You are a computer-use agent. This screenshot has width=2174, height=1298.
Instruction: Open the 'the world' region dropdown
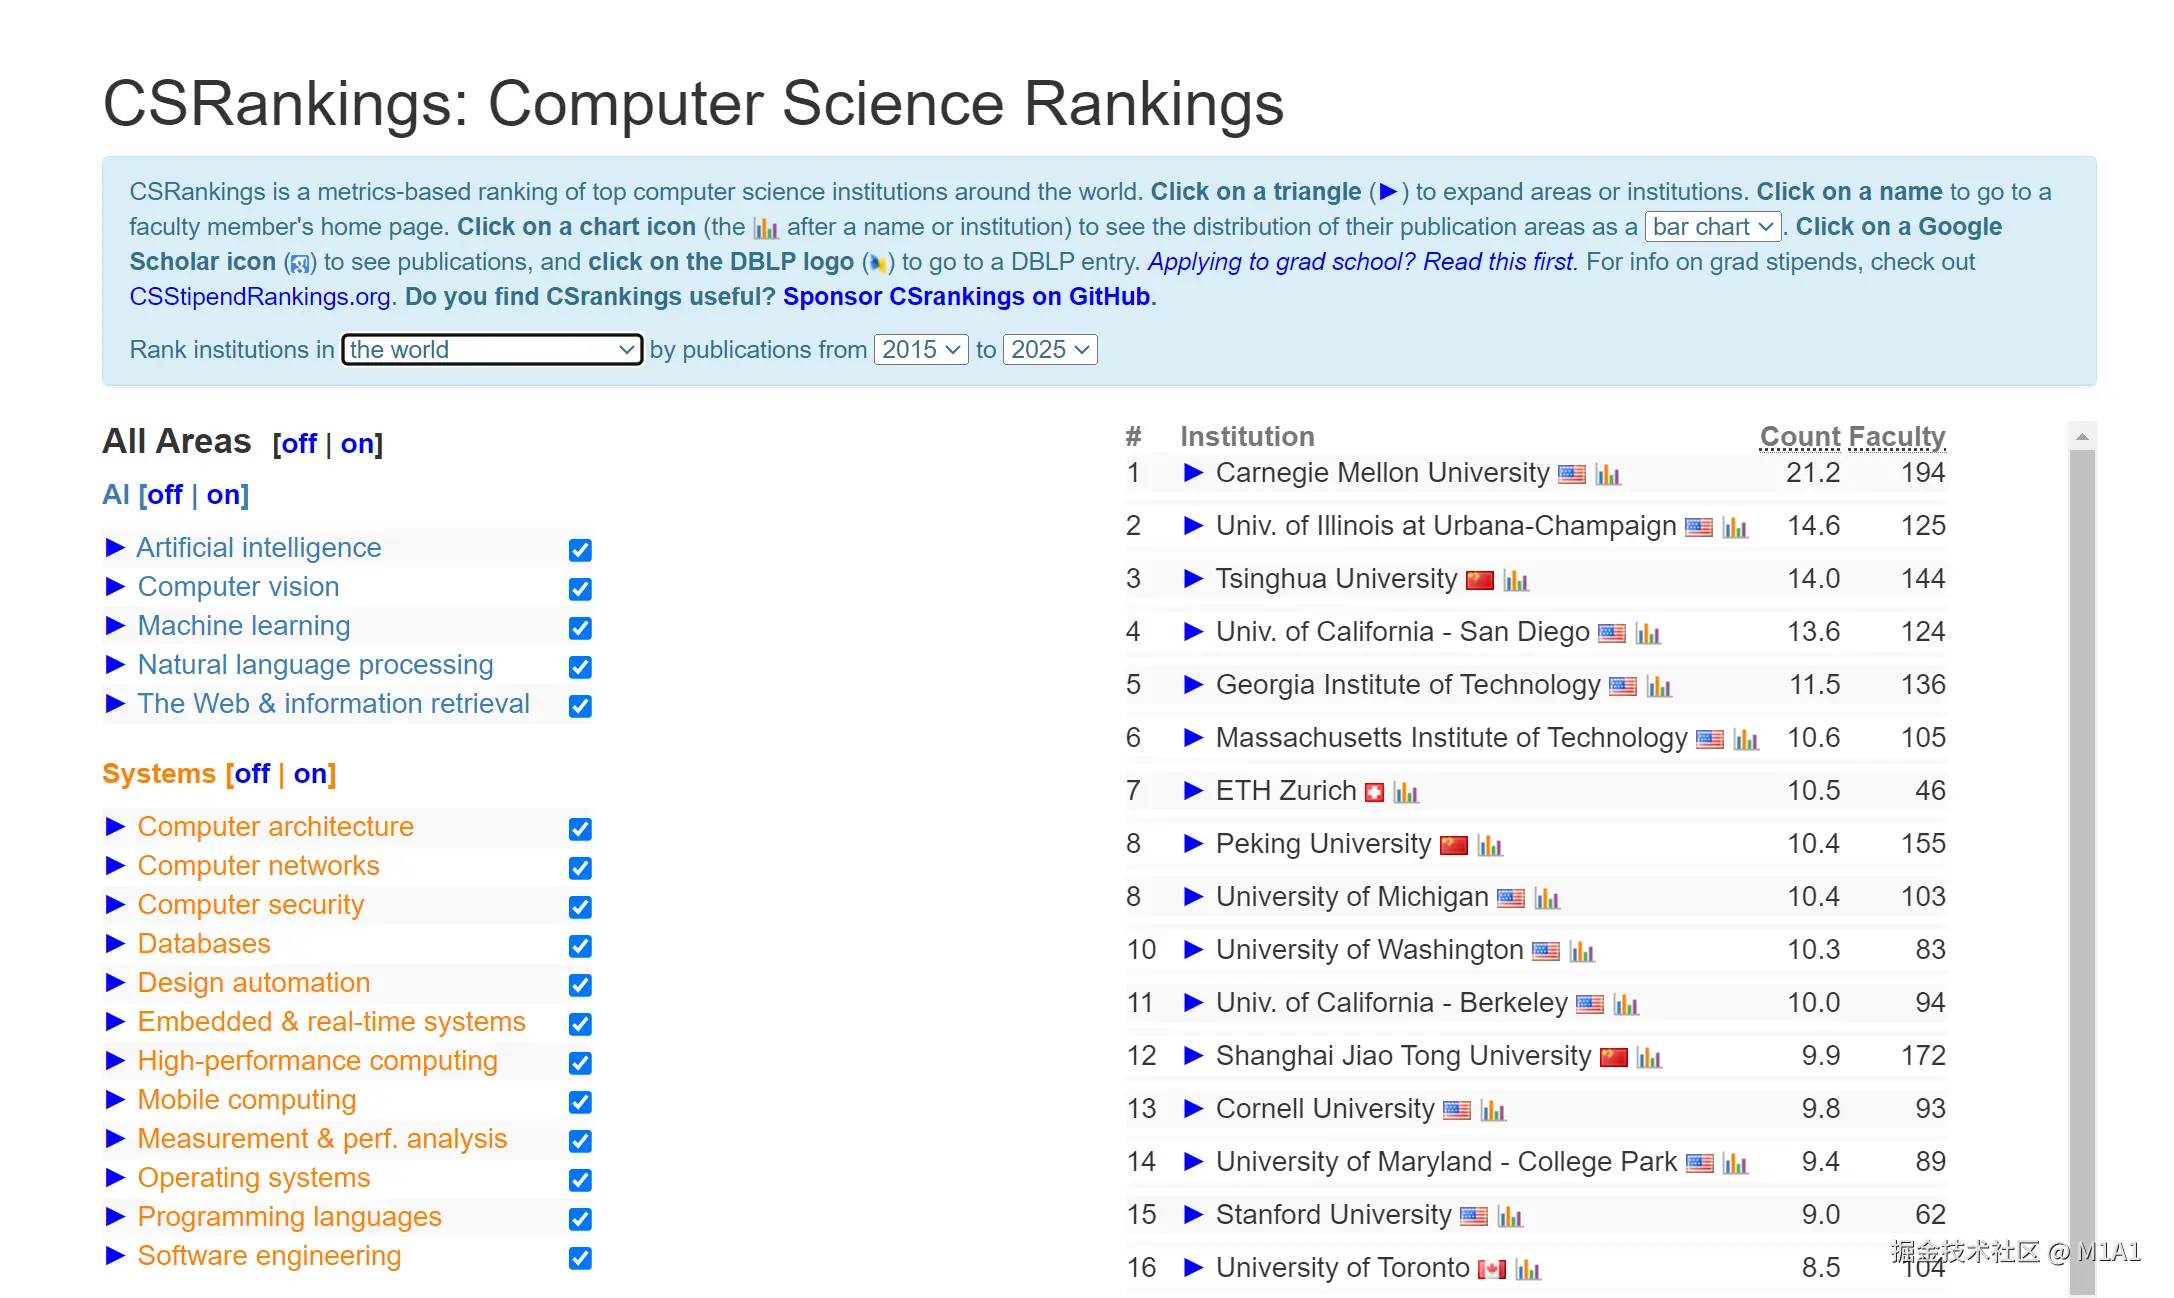492,350
